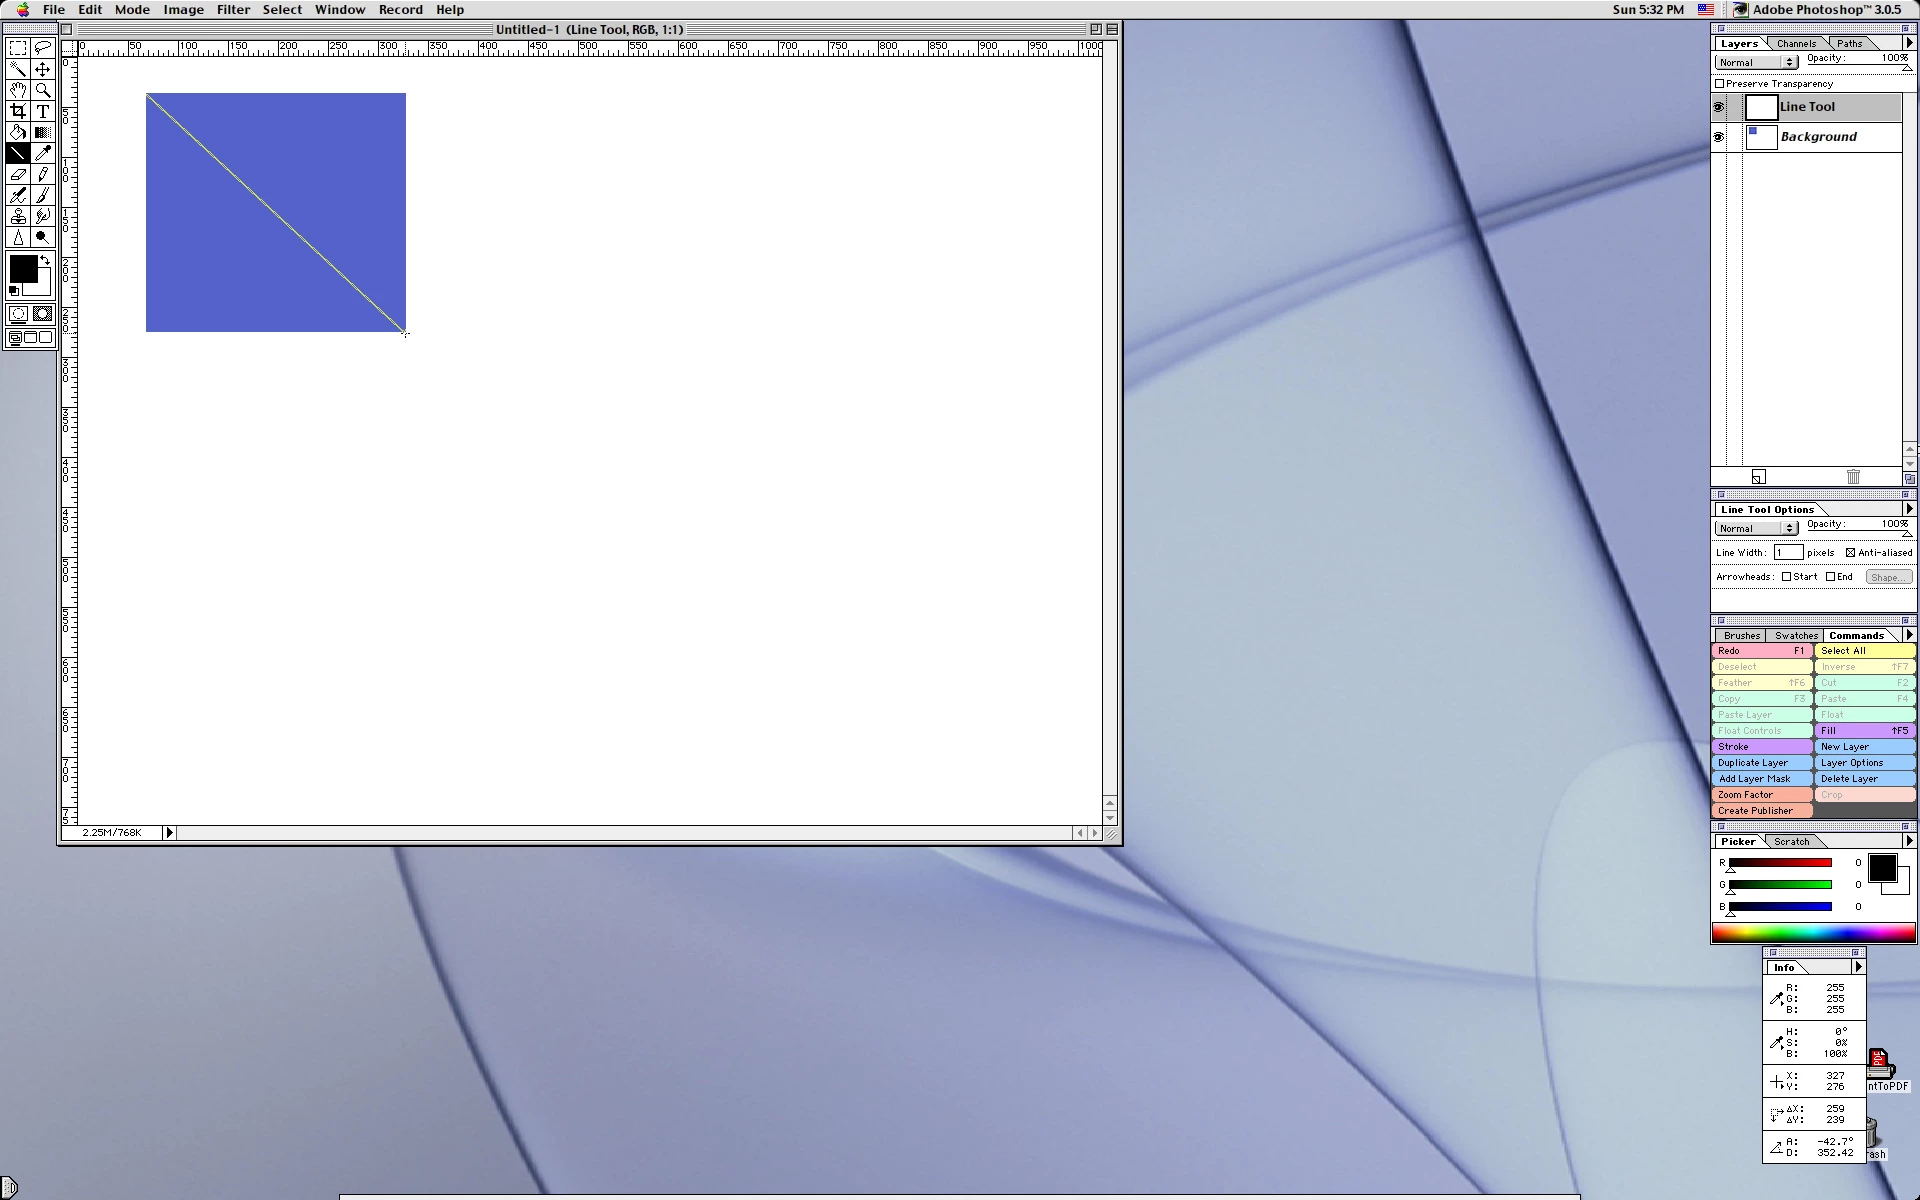Switch to the Channels tab

(1796, 44)
